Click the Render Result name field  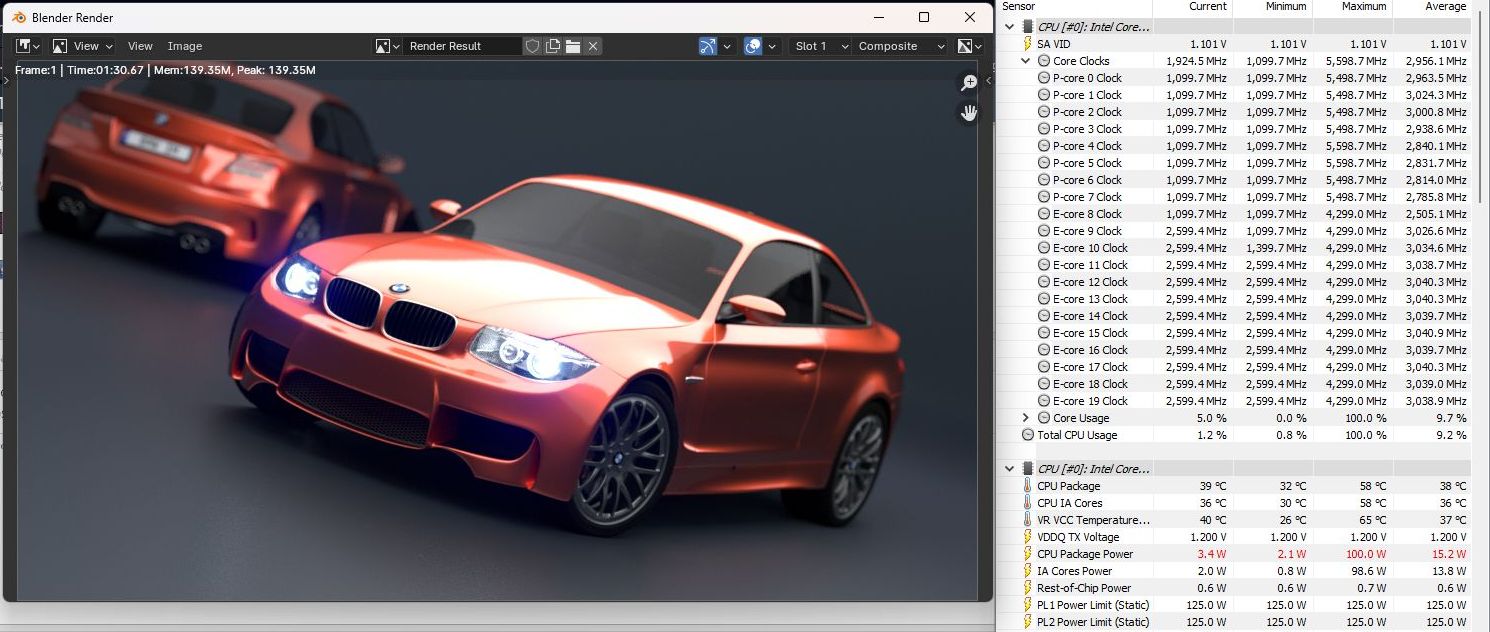tap(463, 46)
